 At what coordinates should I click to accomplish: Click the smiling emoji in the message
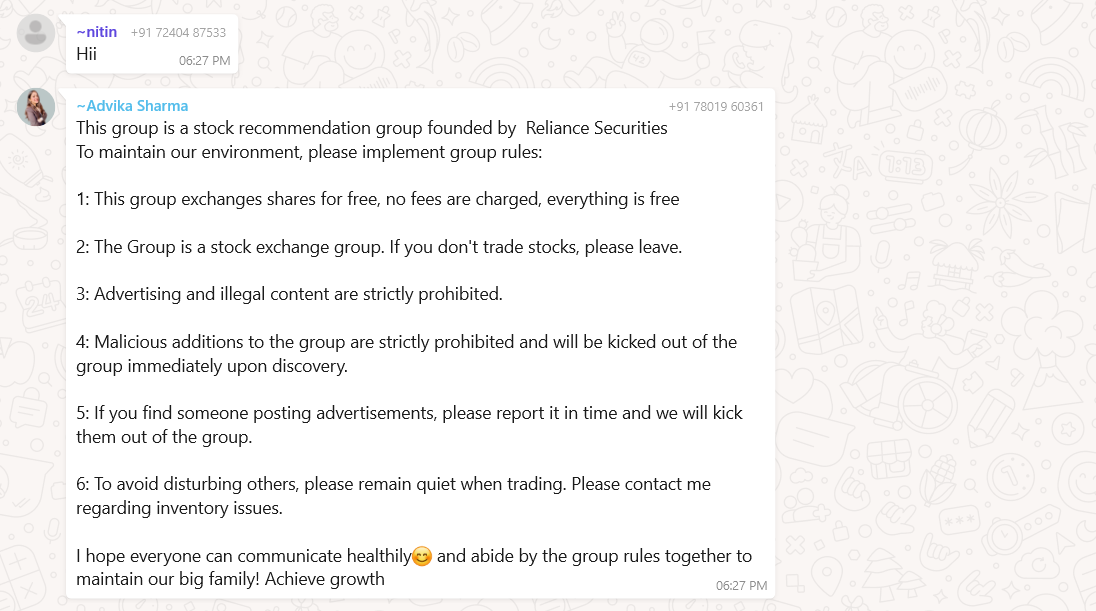pos(422,557)
